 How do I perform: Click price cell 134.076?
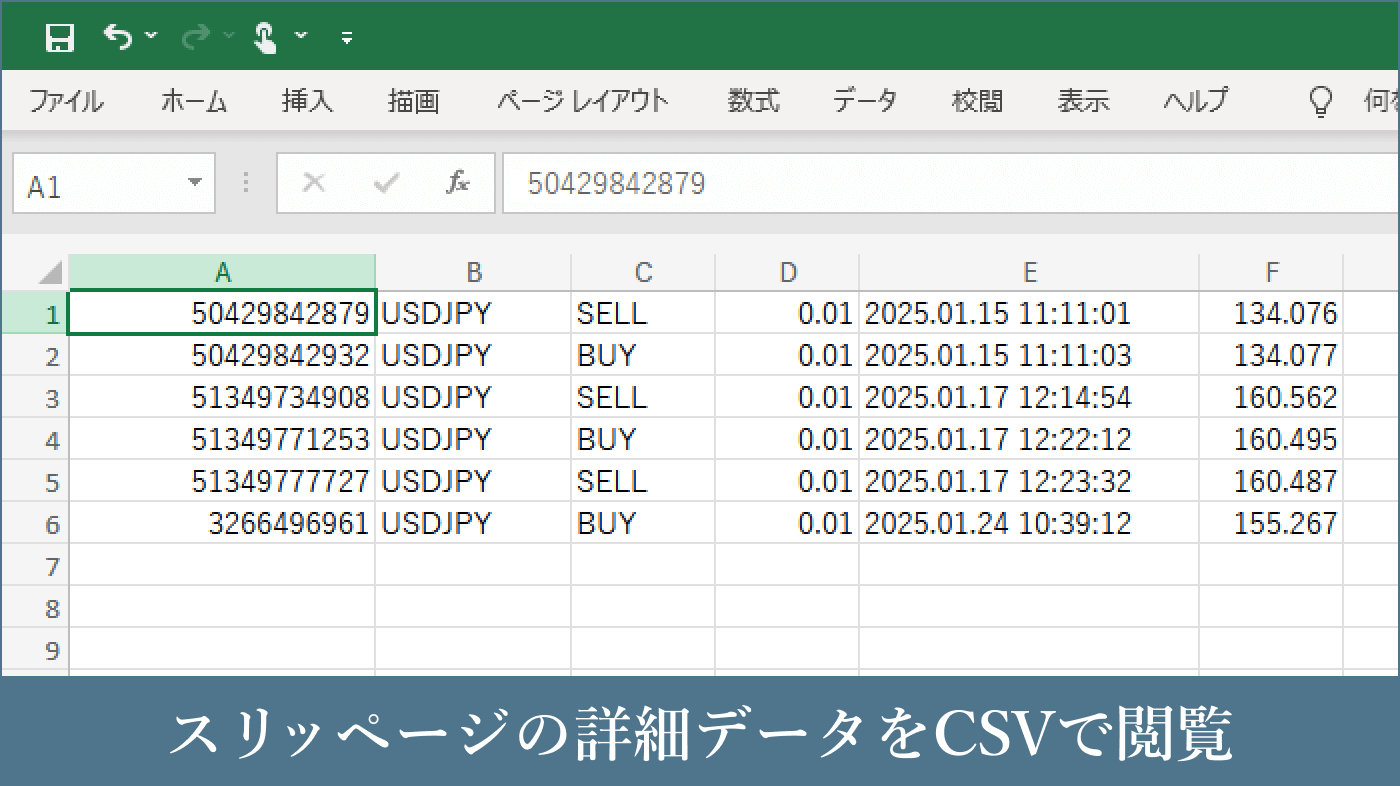pos(1271,313)
